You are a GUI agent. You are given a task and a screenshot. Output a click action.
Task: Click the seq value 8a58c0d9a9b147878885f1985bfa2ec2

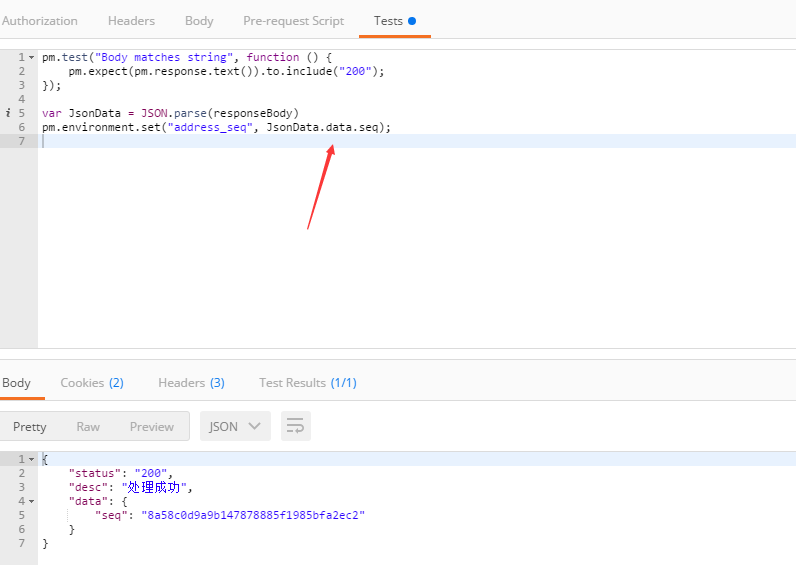pos(253,515)
